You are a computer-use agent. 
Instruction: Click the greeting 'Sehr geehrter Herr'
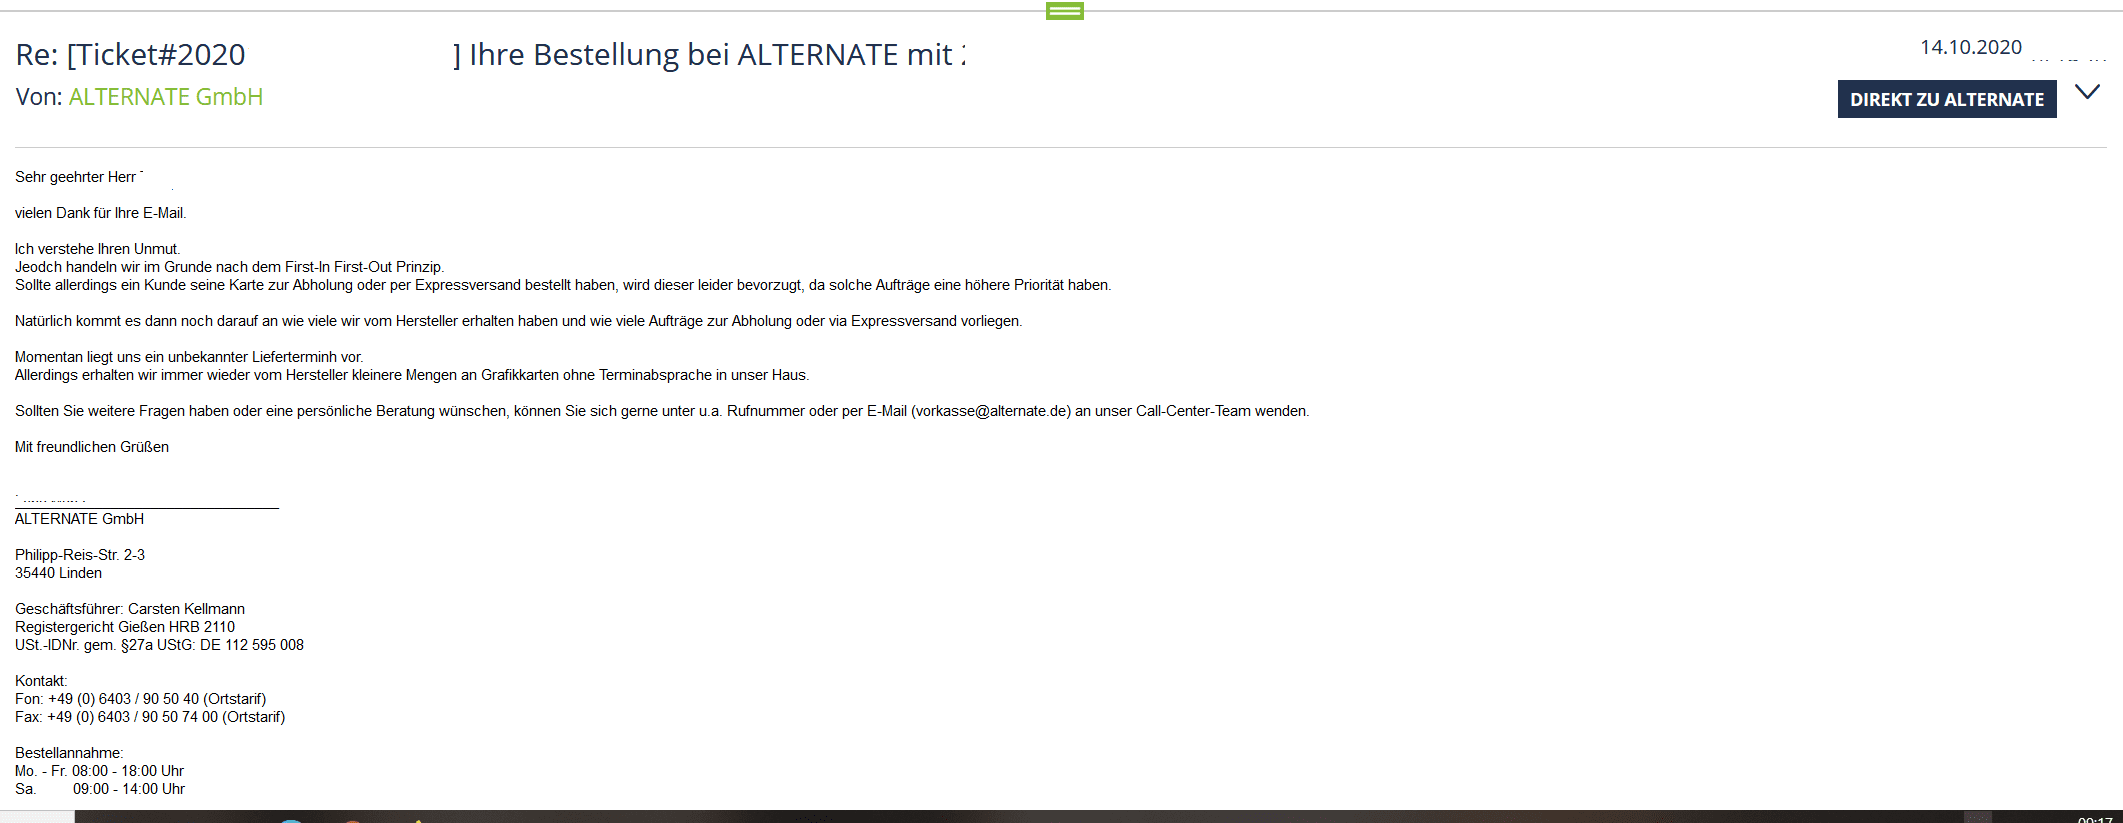click(x=76, y=177)
